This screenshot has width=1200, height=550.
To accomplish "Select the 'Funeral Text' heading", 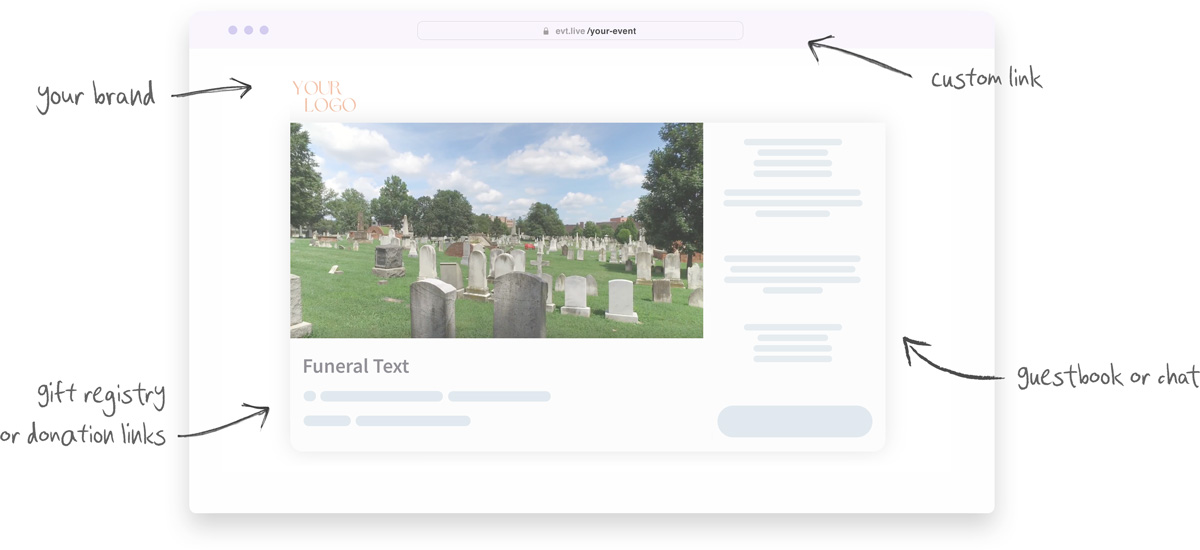I will (356, 366).
